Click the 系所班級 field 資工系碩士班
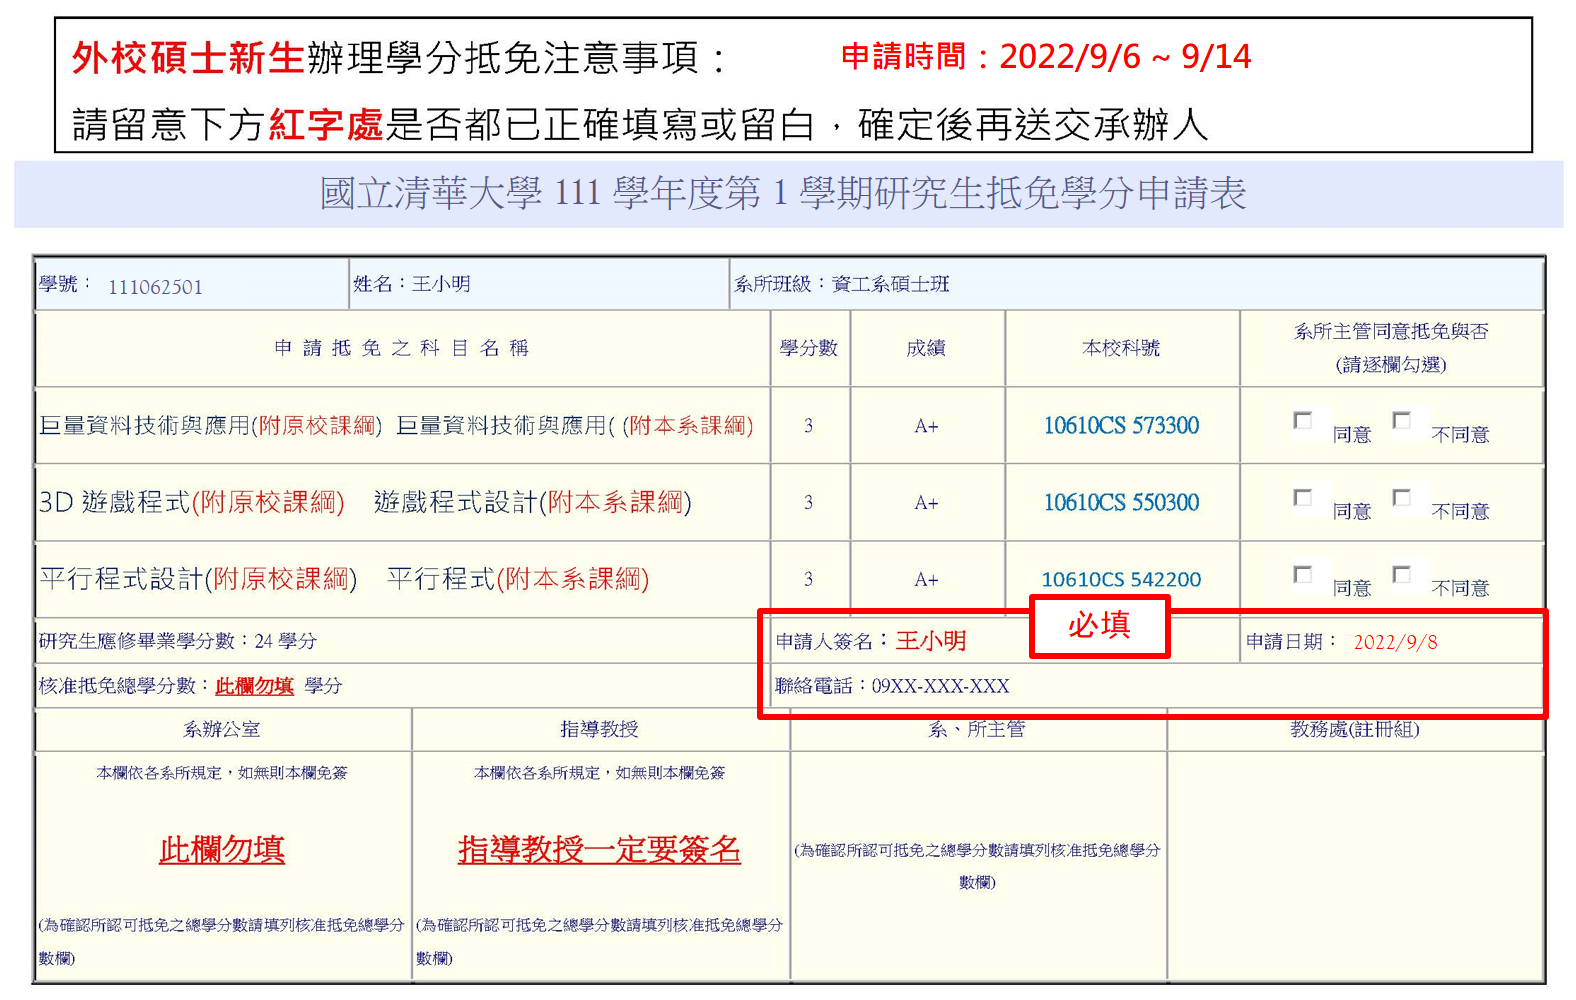Viewport: 1576px width, 1000px height. [x=890, y=285]
